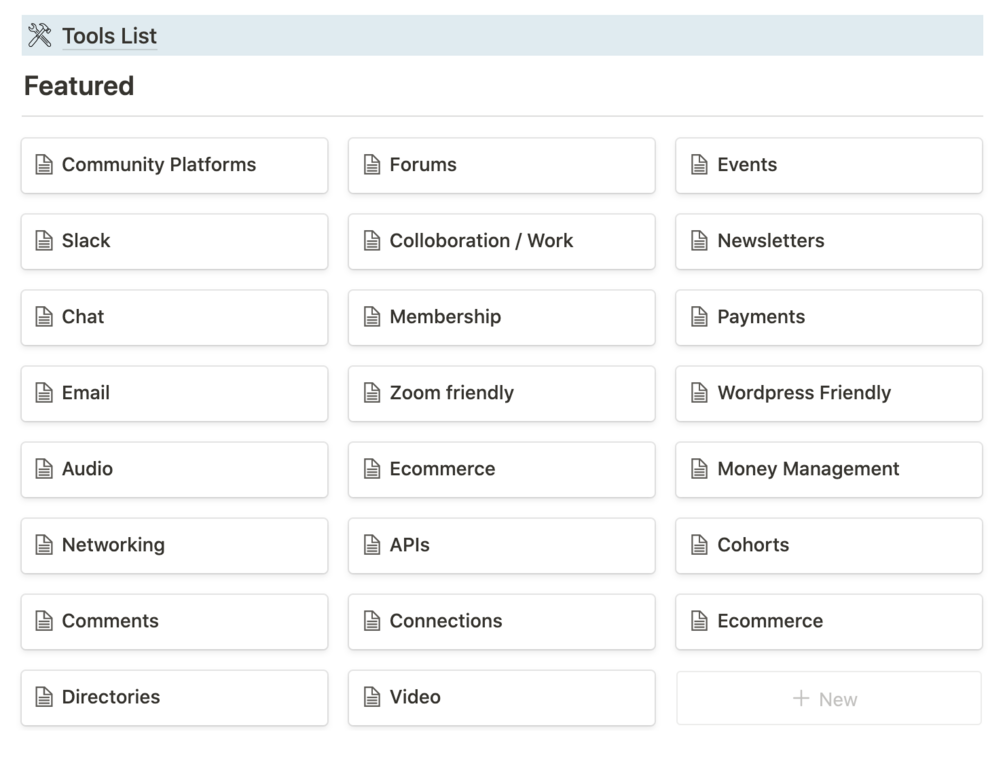Open the Networking page card

[174, 545]
